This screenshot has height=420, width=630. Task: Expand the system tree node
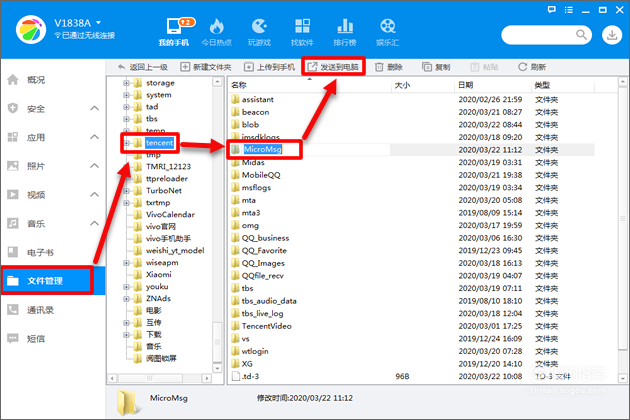pyautogui.click(x=126, y=95)
